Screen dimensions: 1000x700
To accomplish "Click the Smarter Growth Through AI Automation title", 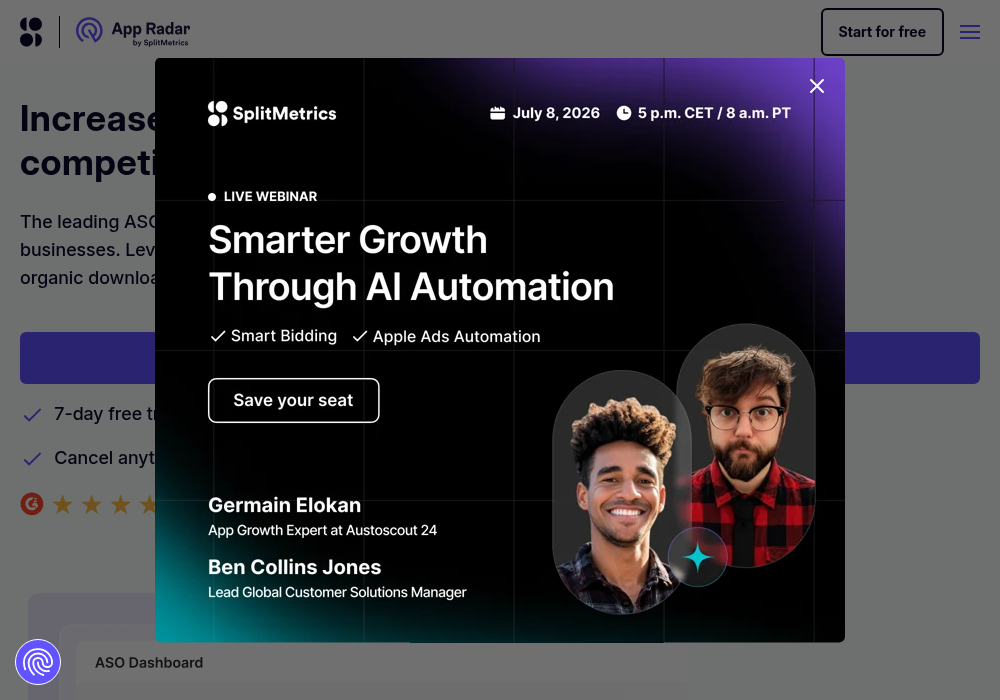I will 411,263.
